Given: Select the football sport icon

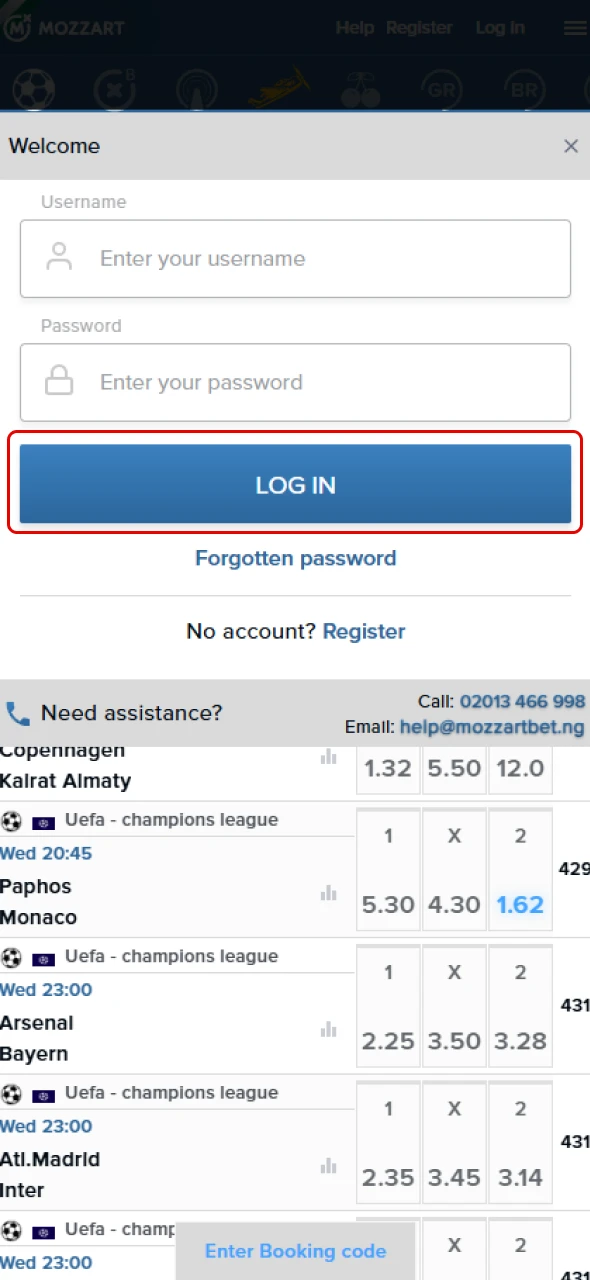Looking at the screenshot, I should tap(33, 90).
